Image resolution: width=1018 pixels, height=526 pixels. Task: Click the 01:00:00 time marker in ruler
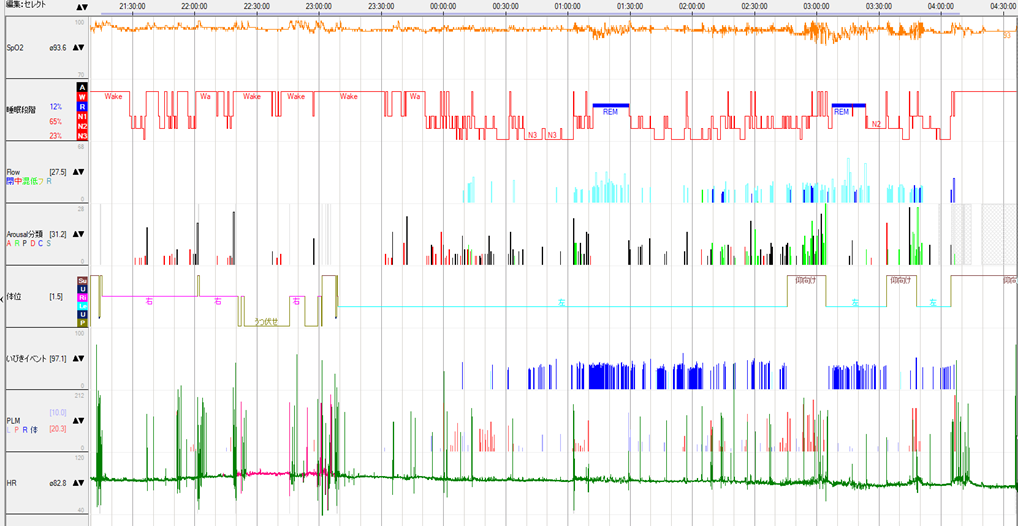pos(568,6)
